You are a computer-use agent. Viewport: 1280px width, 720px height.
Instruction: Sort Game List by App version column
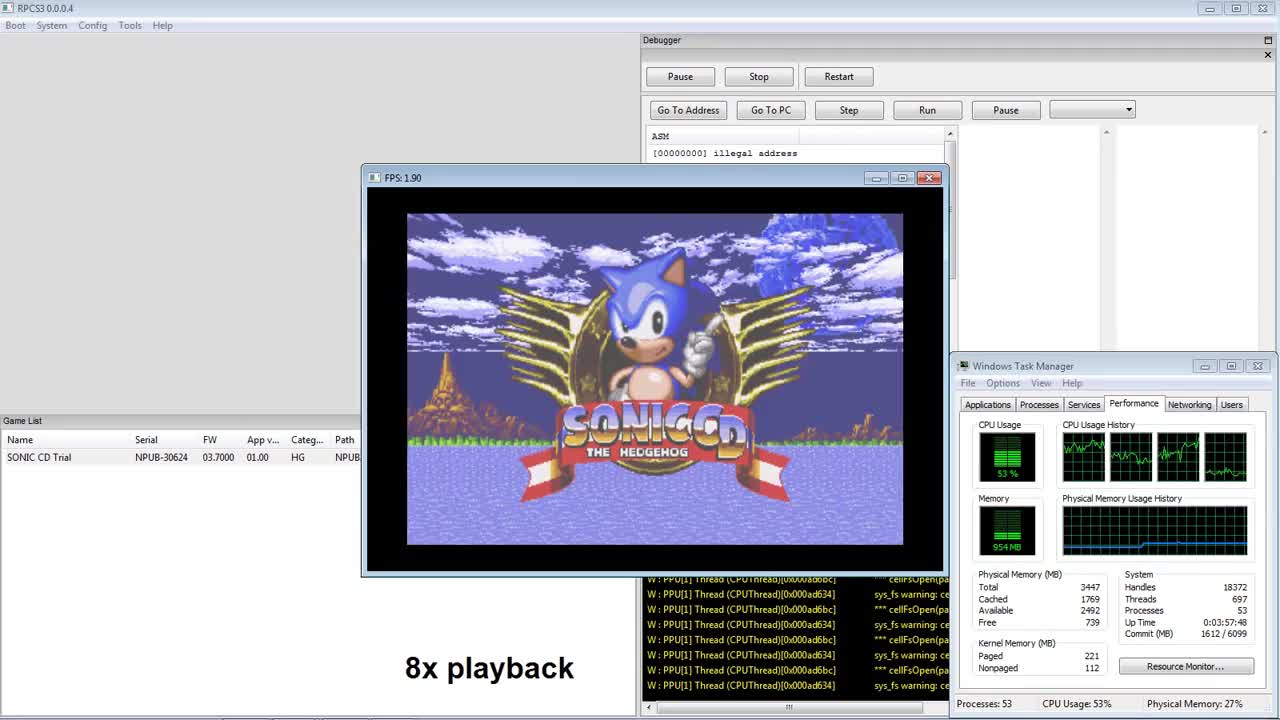264,440
